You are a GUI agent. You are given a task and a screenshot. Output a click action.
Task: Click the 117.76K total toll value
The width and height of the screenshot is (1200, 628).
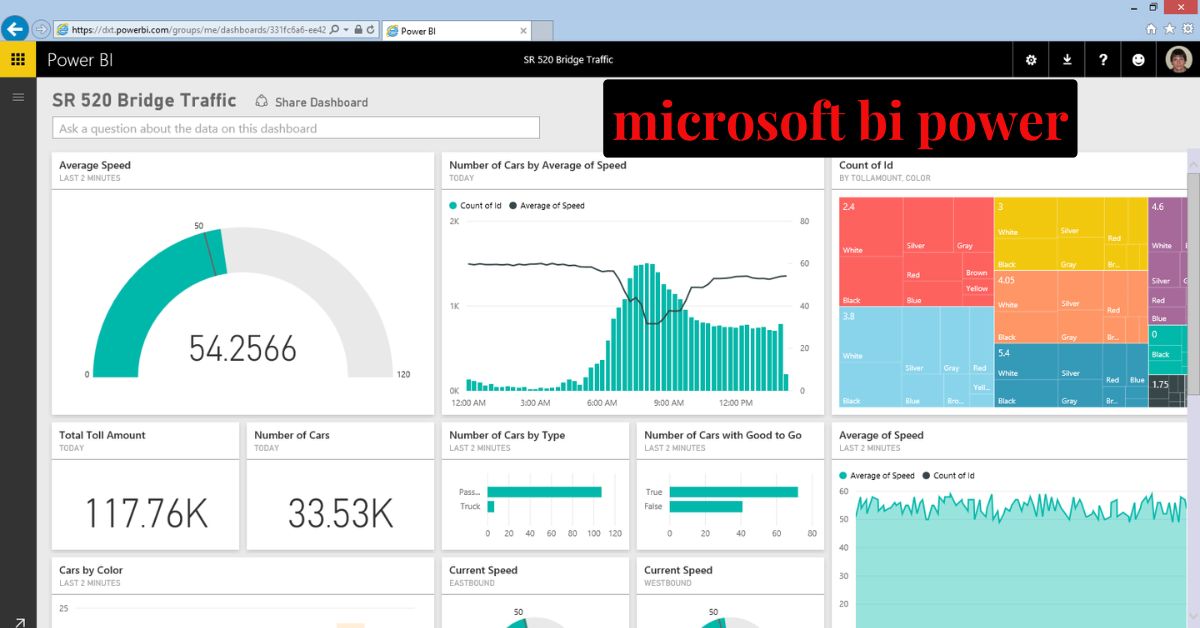[x=146, y=513]
